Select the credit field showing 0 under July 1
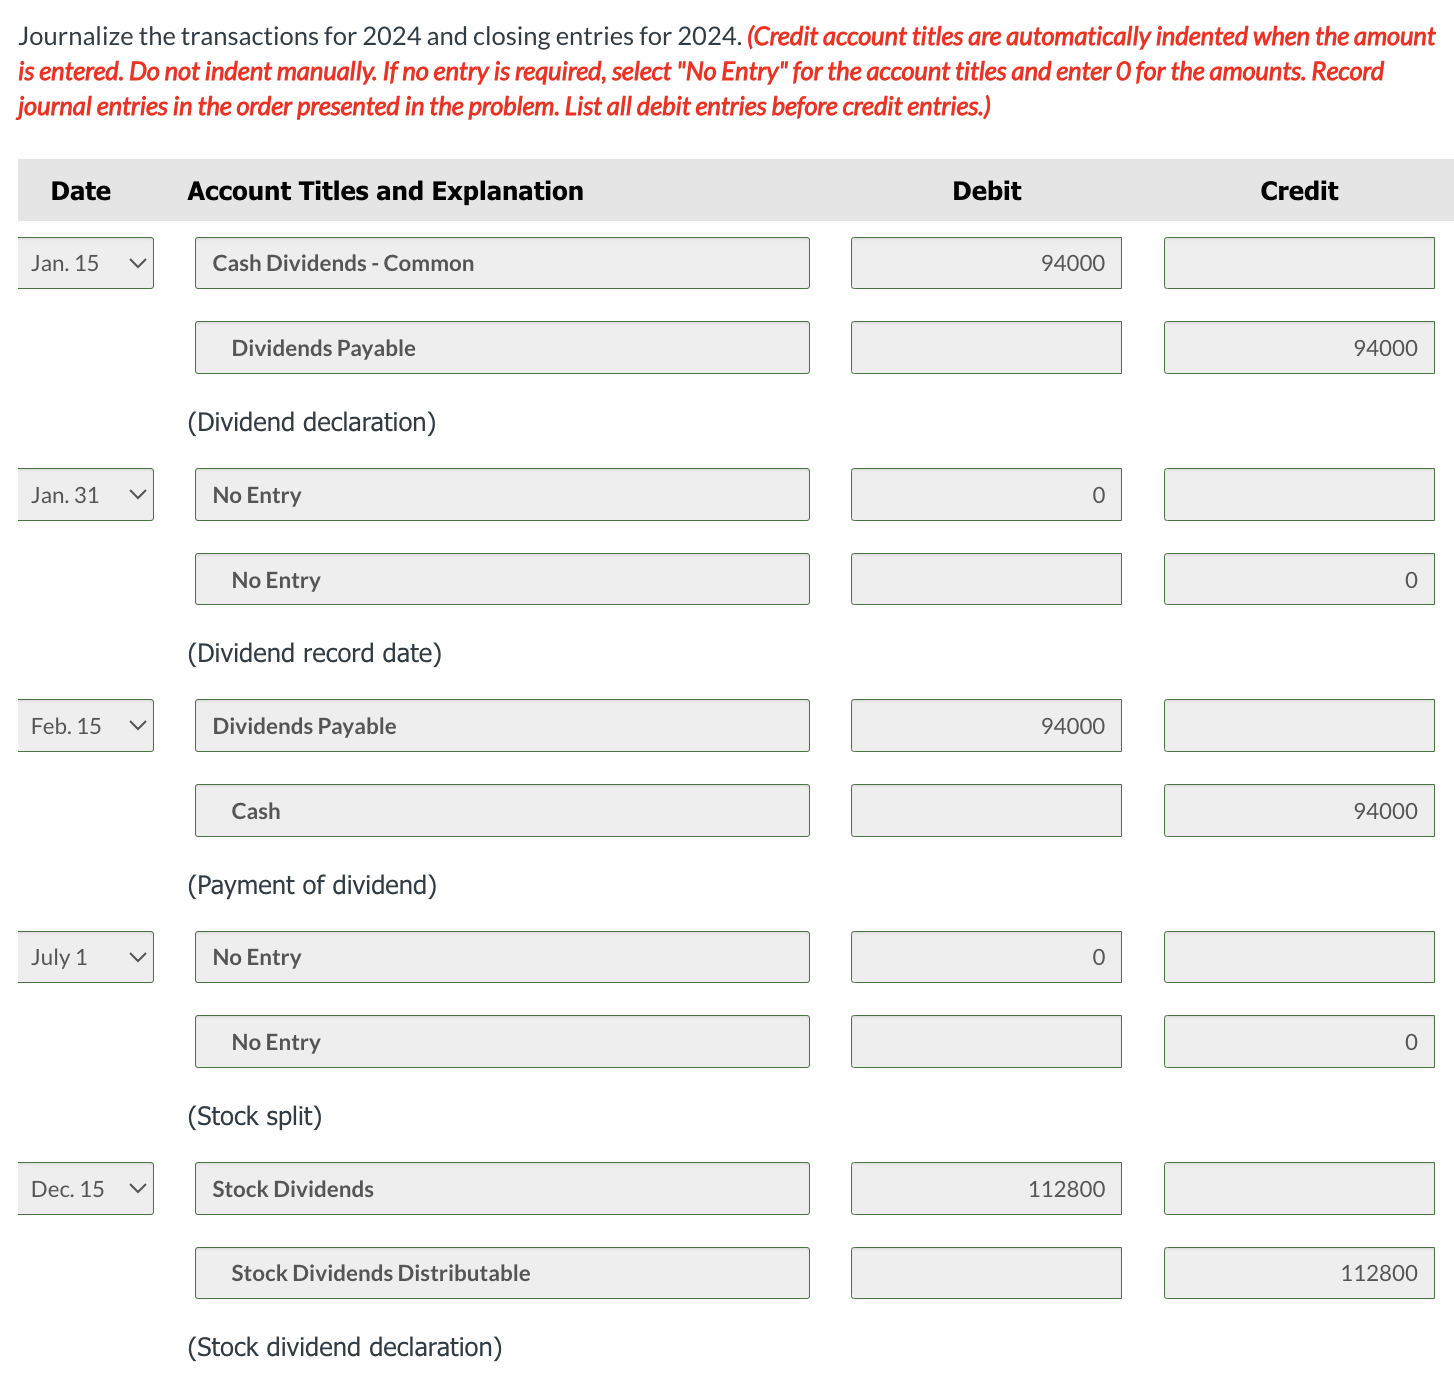 (x=1298, y=1041)
